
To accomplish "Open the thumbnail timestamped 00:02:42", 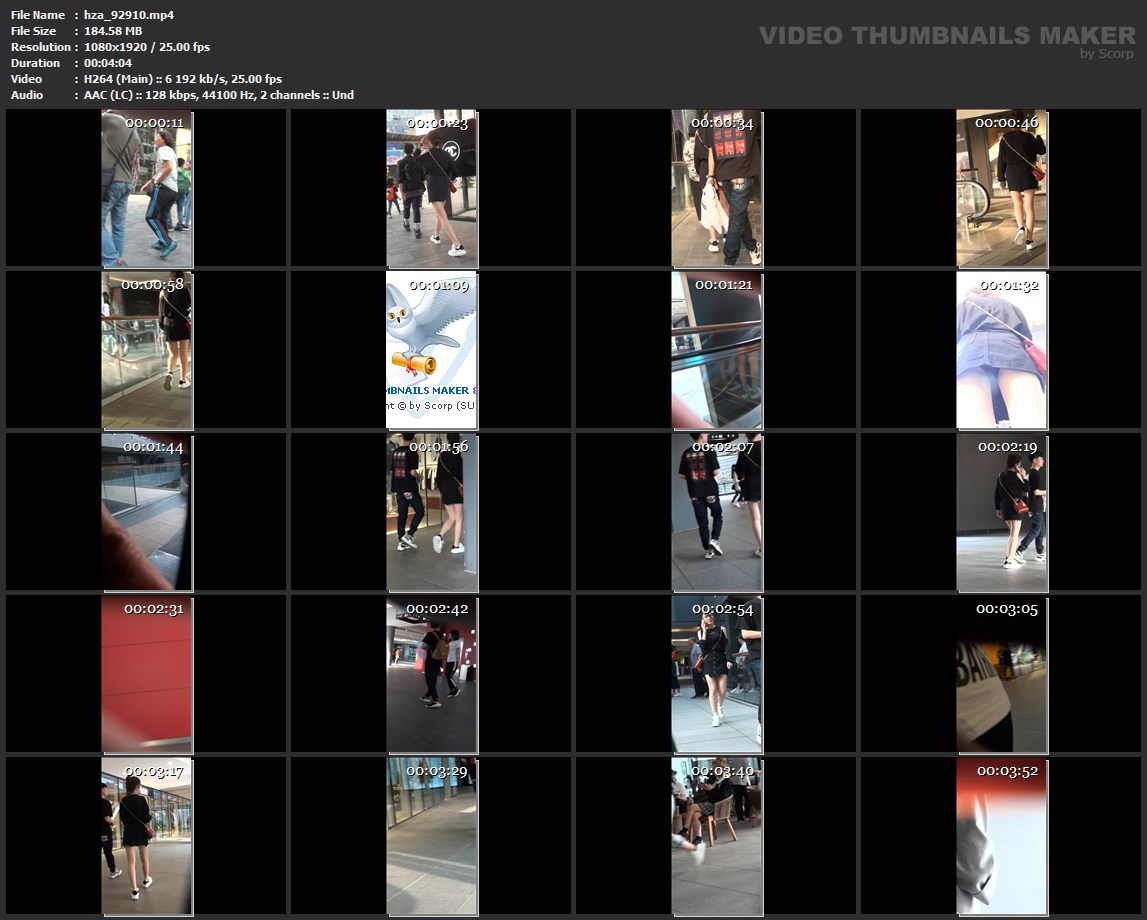I will pos(432,674).
